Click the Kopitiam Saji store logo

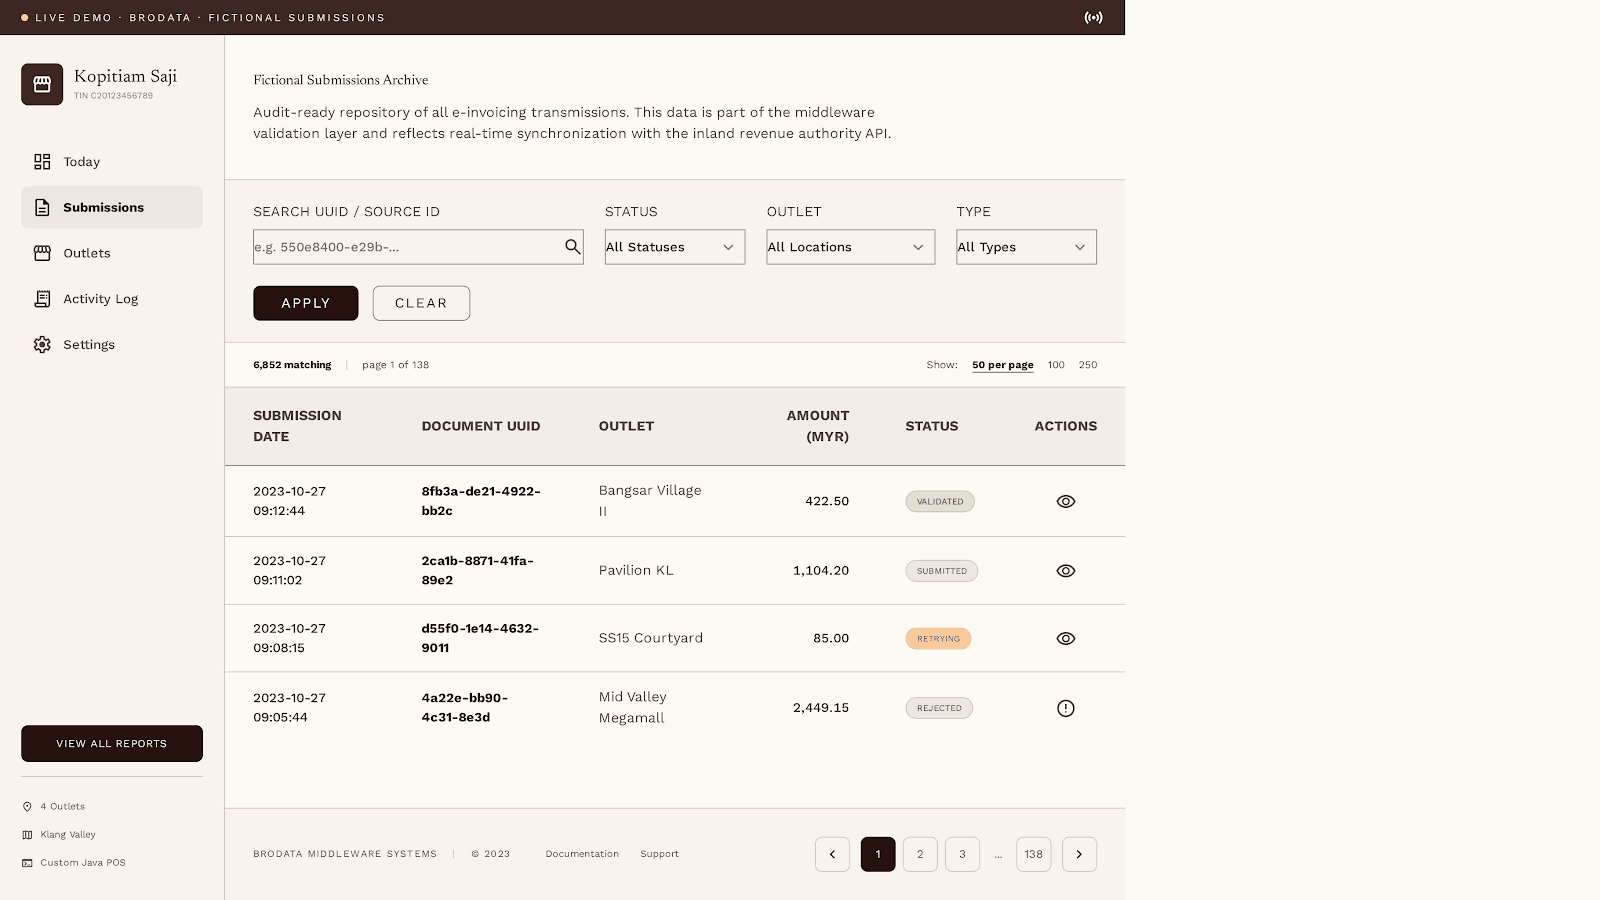click(x=42, y=84)
